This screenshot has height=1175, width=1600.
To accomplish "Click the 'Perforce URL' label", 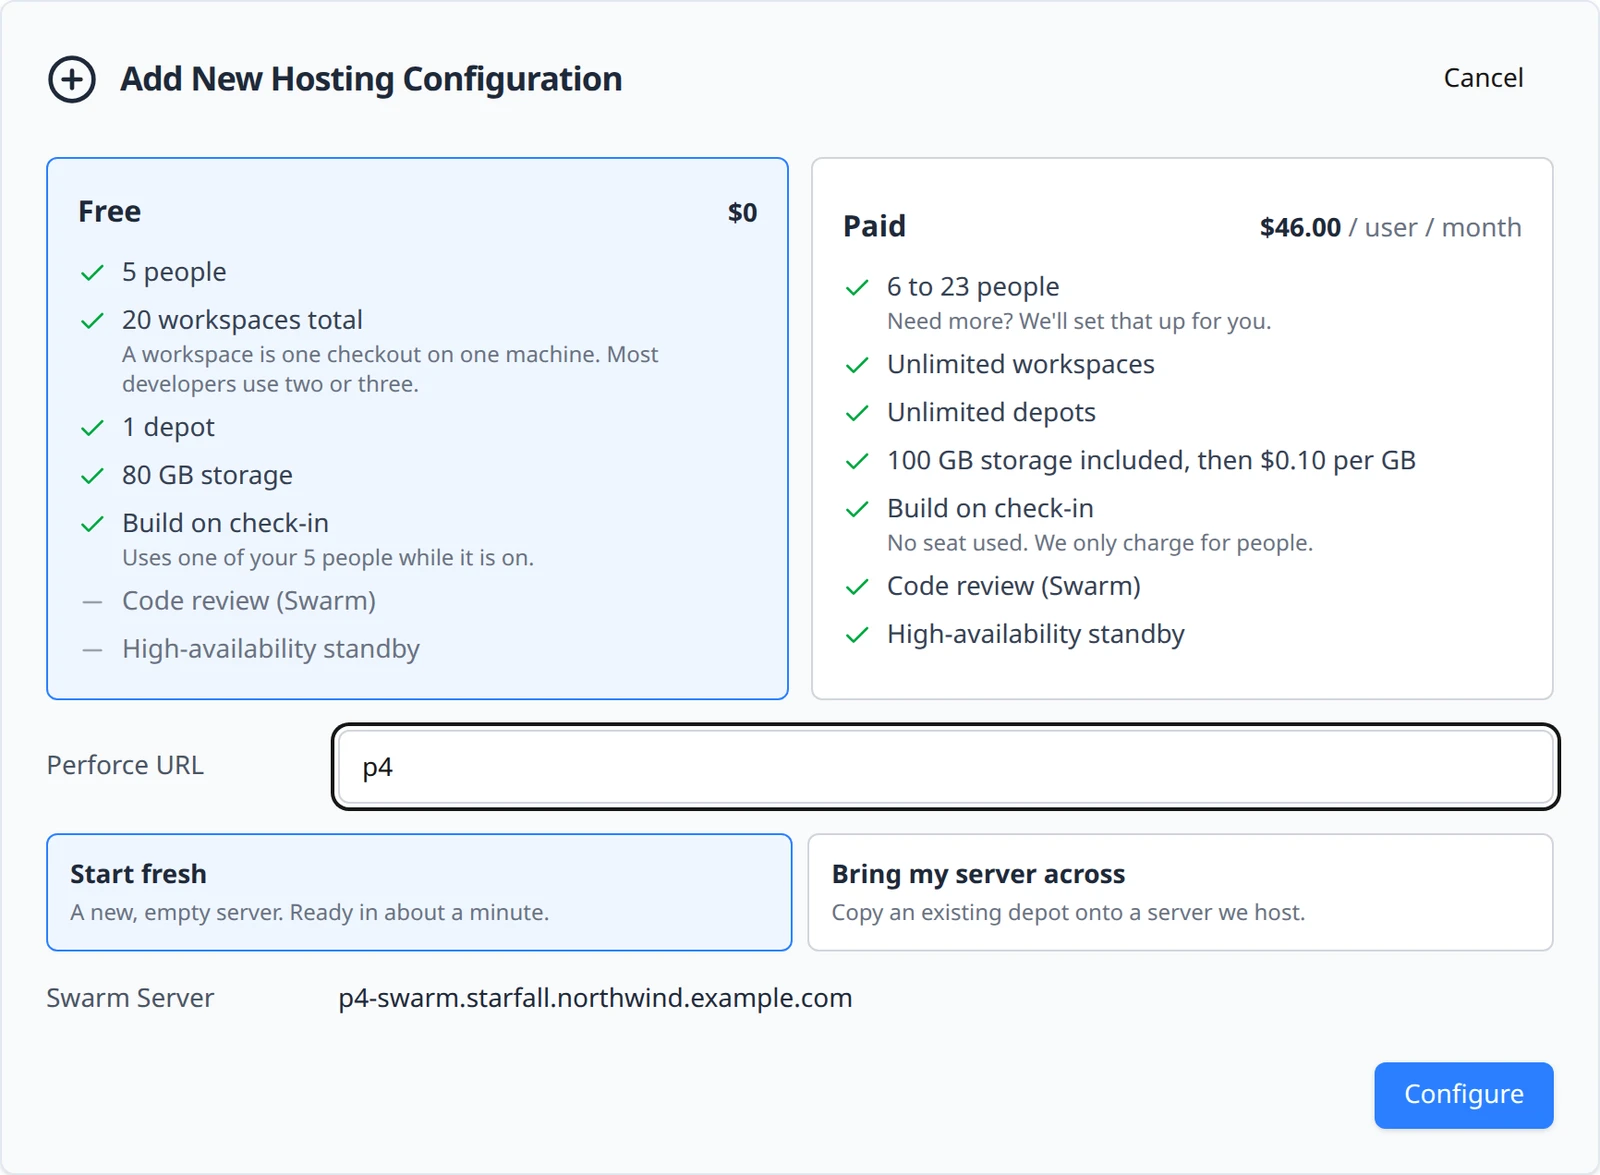I will click(125, 765).
